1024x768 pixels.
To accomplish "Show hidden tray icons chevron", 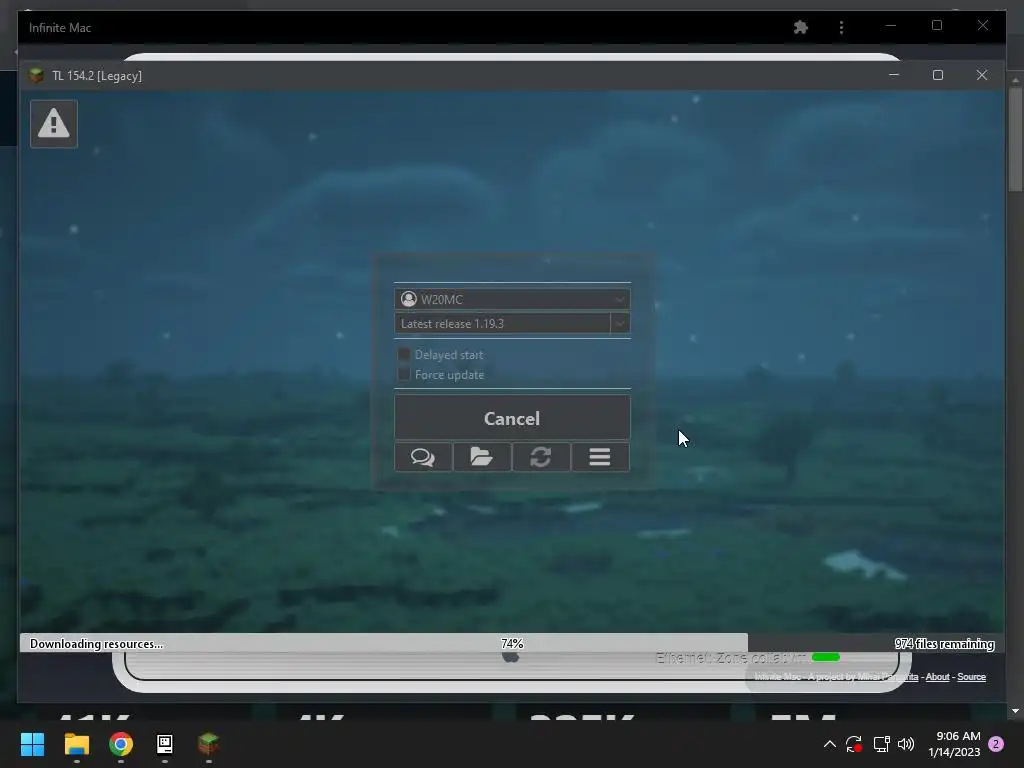I will click(829, 744).
